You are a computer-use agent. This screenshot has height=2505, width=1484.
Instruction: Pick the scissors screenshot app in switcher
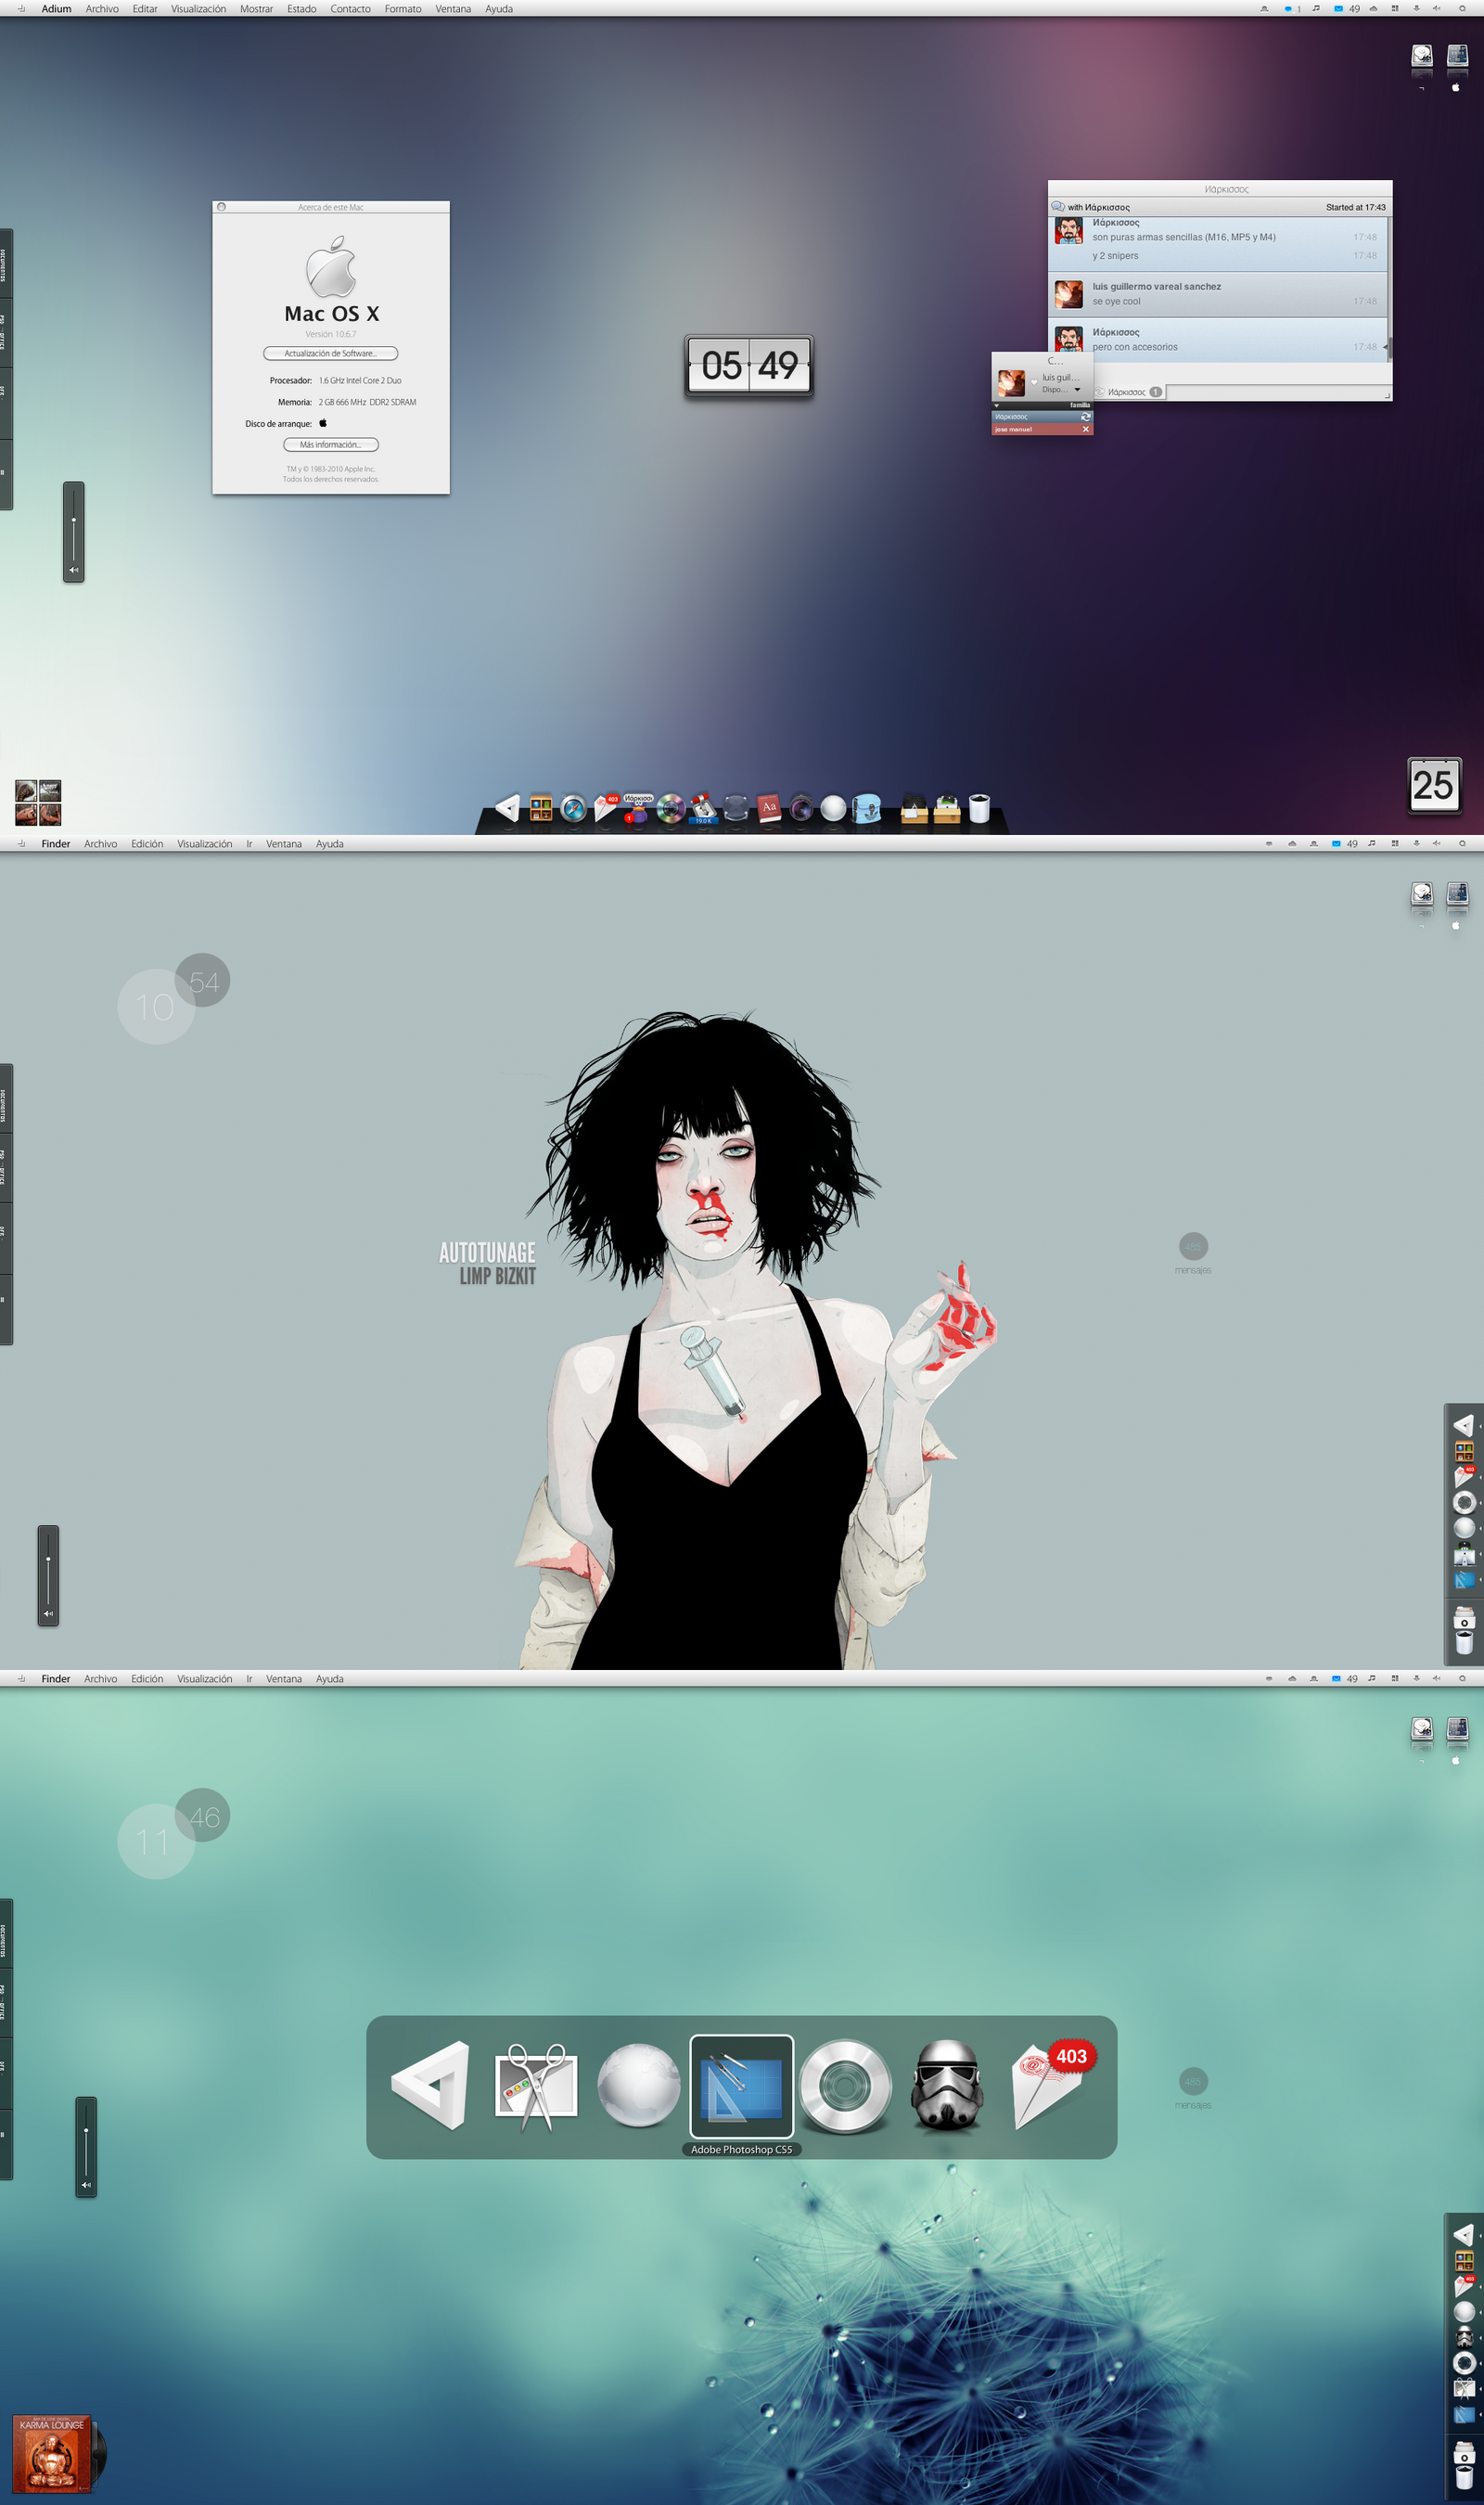point(536,2085)
